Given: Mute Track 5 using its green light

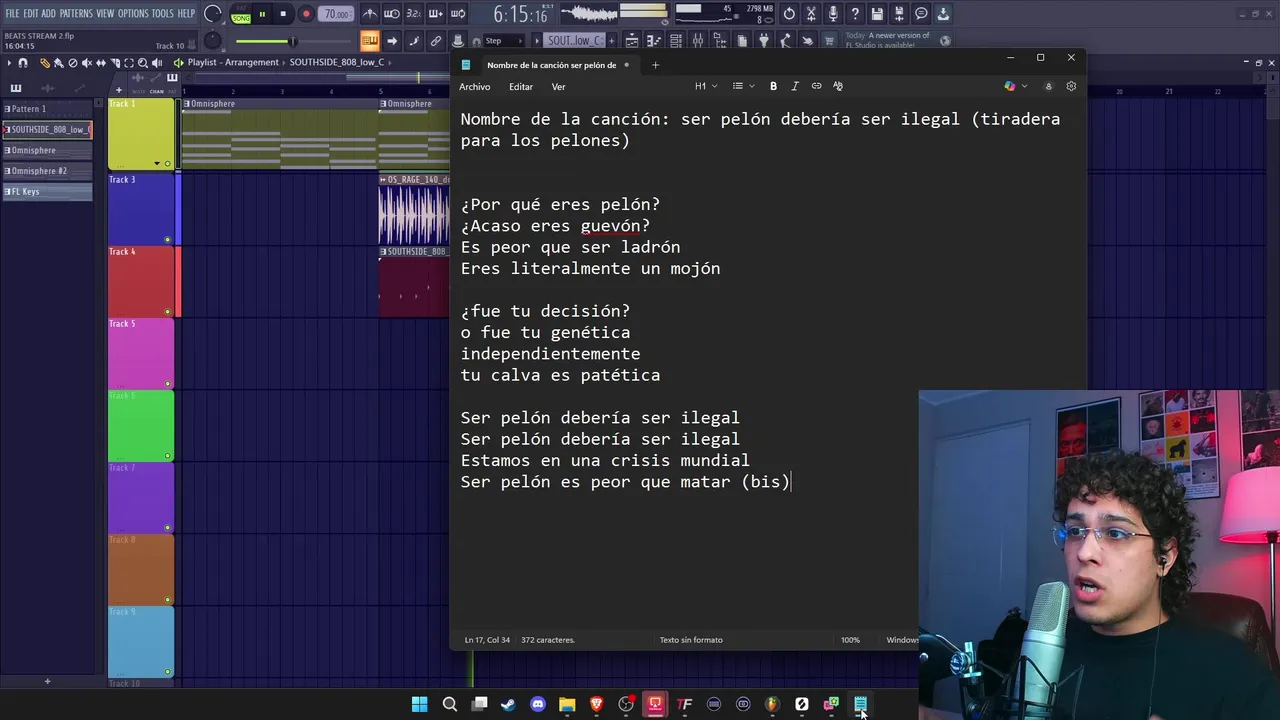Looking at the screenshot, I should [x=167, y=384].
